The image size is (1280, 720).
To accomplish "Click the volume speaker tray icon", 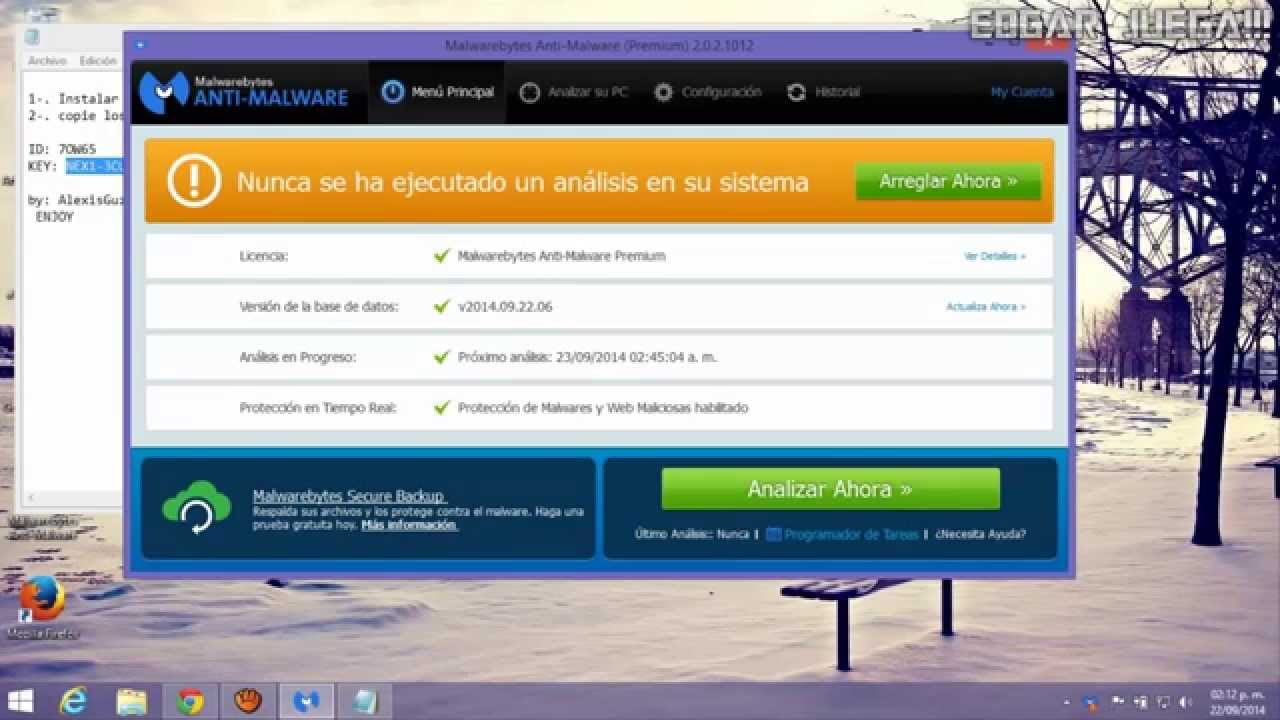I will coord(1187,702).
